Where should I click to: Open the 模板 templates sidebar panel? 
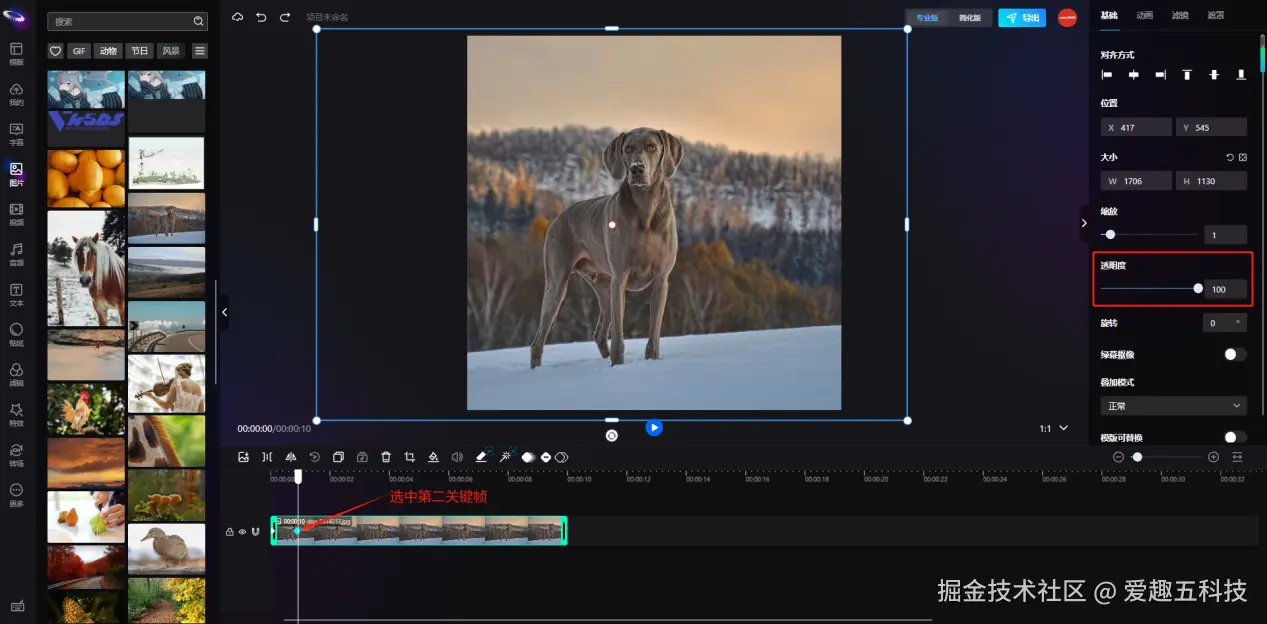point(16,54)
